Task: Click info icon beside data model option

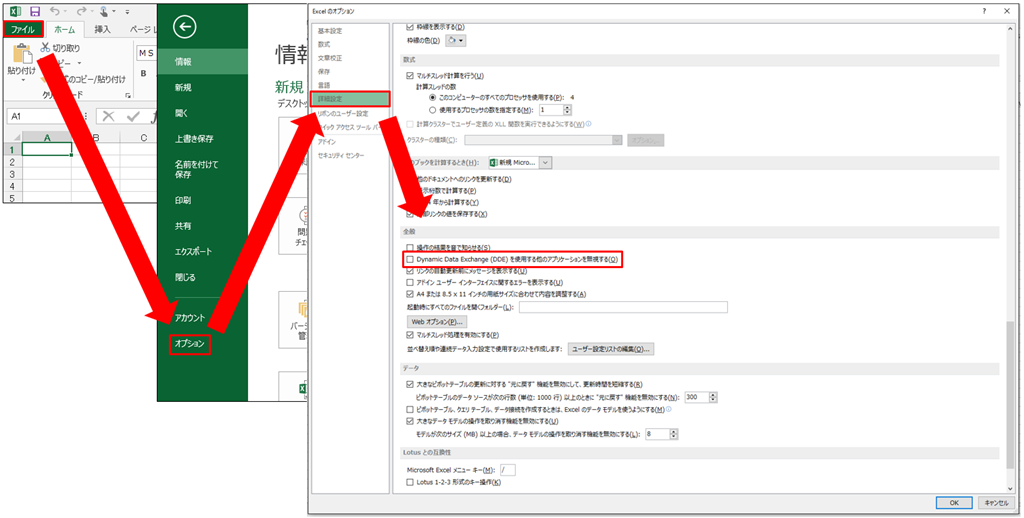Action: coord(668,410)
